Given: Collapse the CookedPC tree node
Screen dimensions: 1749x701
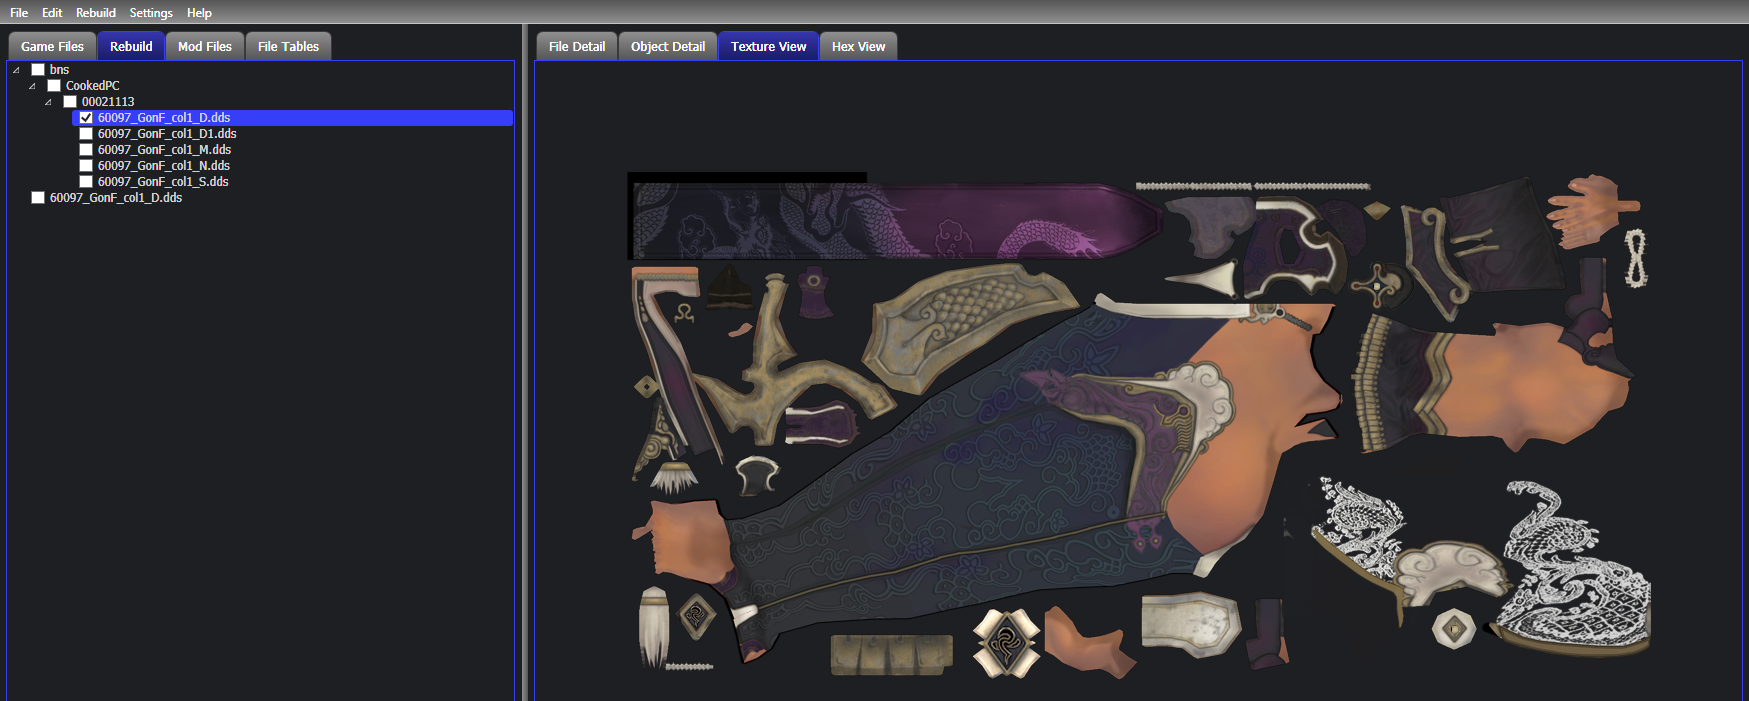Looking at the screenshot, I should pyautogui.click(x=32, y=86).
